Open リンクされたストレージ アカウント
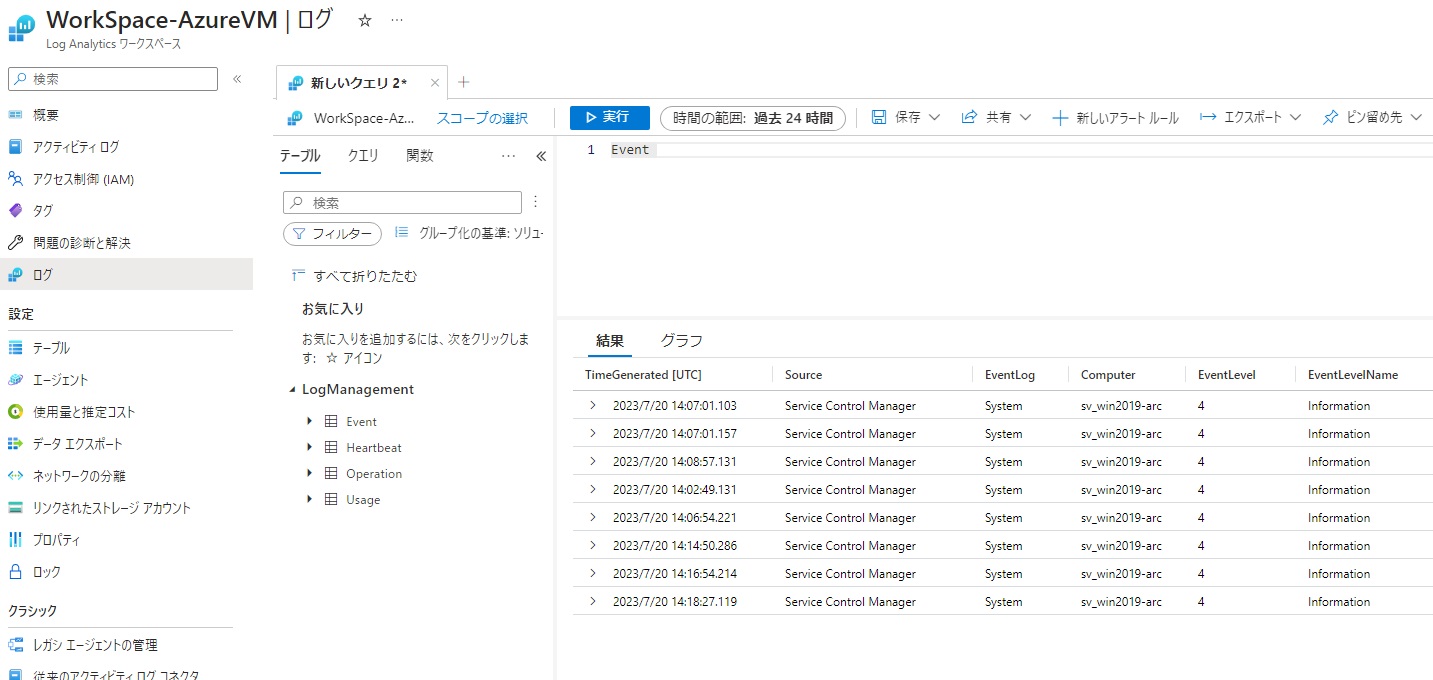This screenshot has height=680, width=1433. coord(112,508)
